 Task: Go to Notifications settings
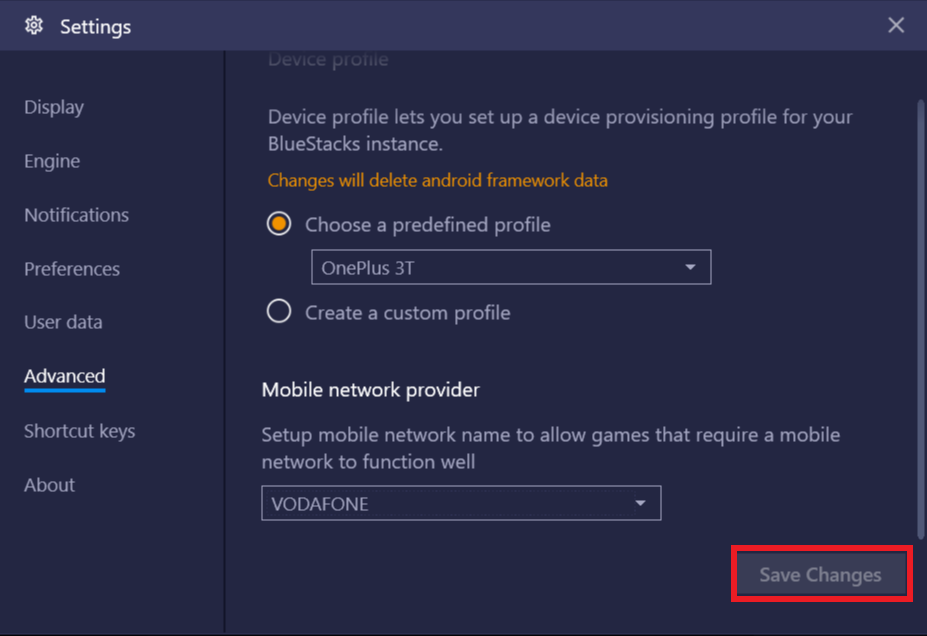tap(76, 215)
